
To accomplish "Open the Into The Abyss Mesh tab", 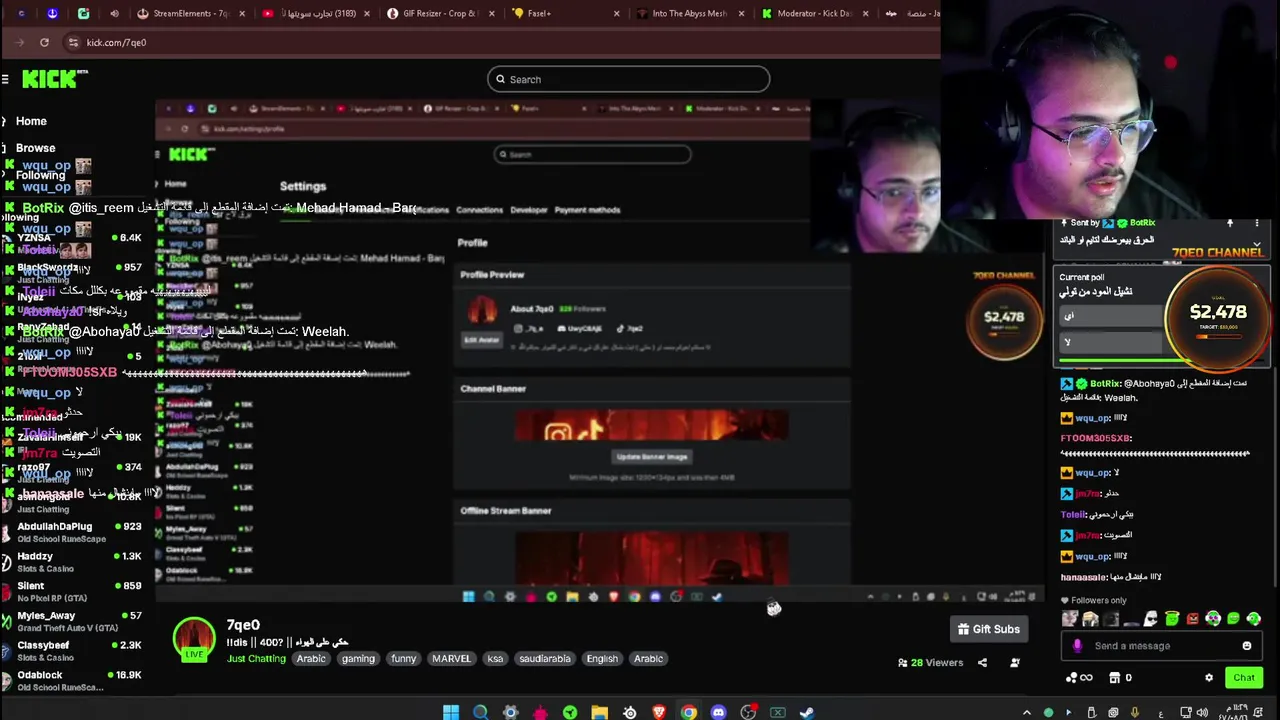I will pyautogui.click(x=688, y=13).
